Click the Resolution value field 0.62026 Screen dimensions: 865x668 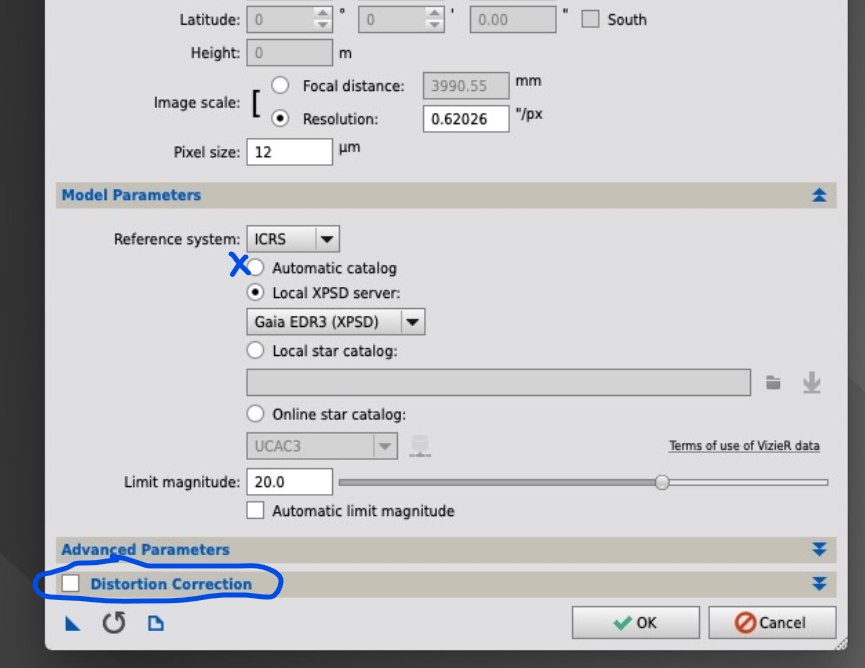tap(466, 119)
